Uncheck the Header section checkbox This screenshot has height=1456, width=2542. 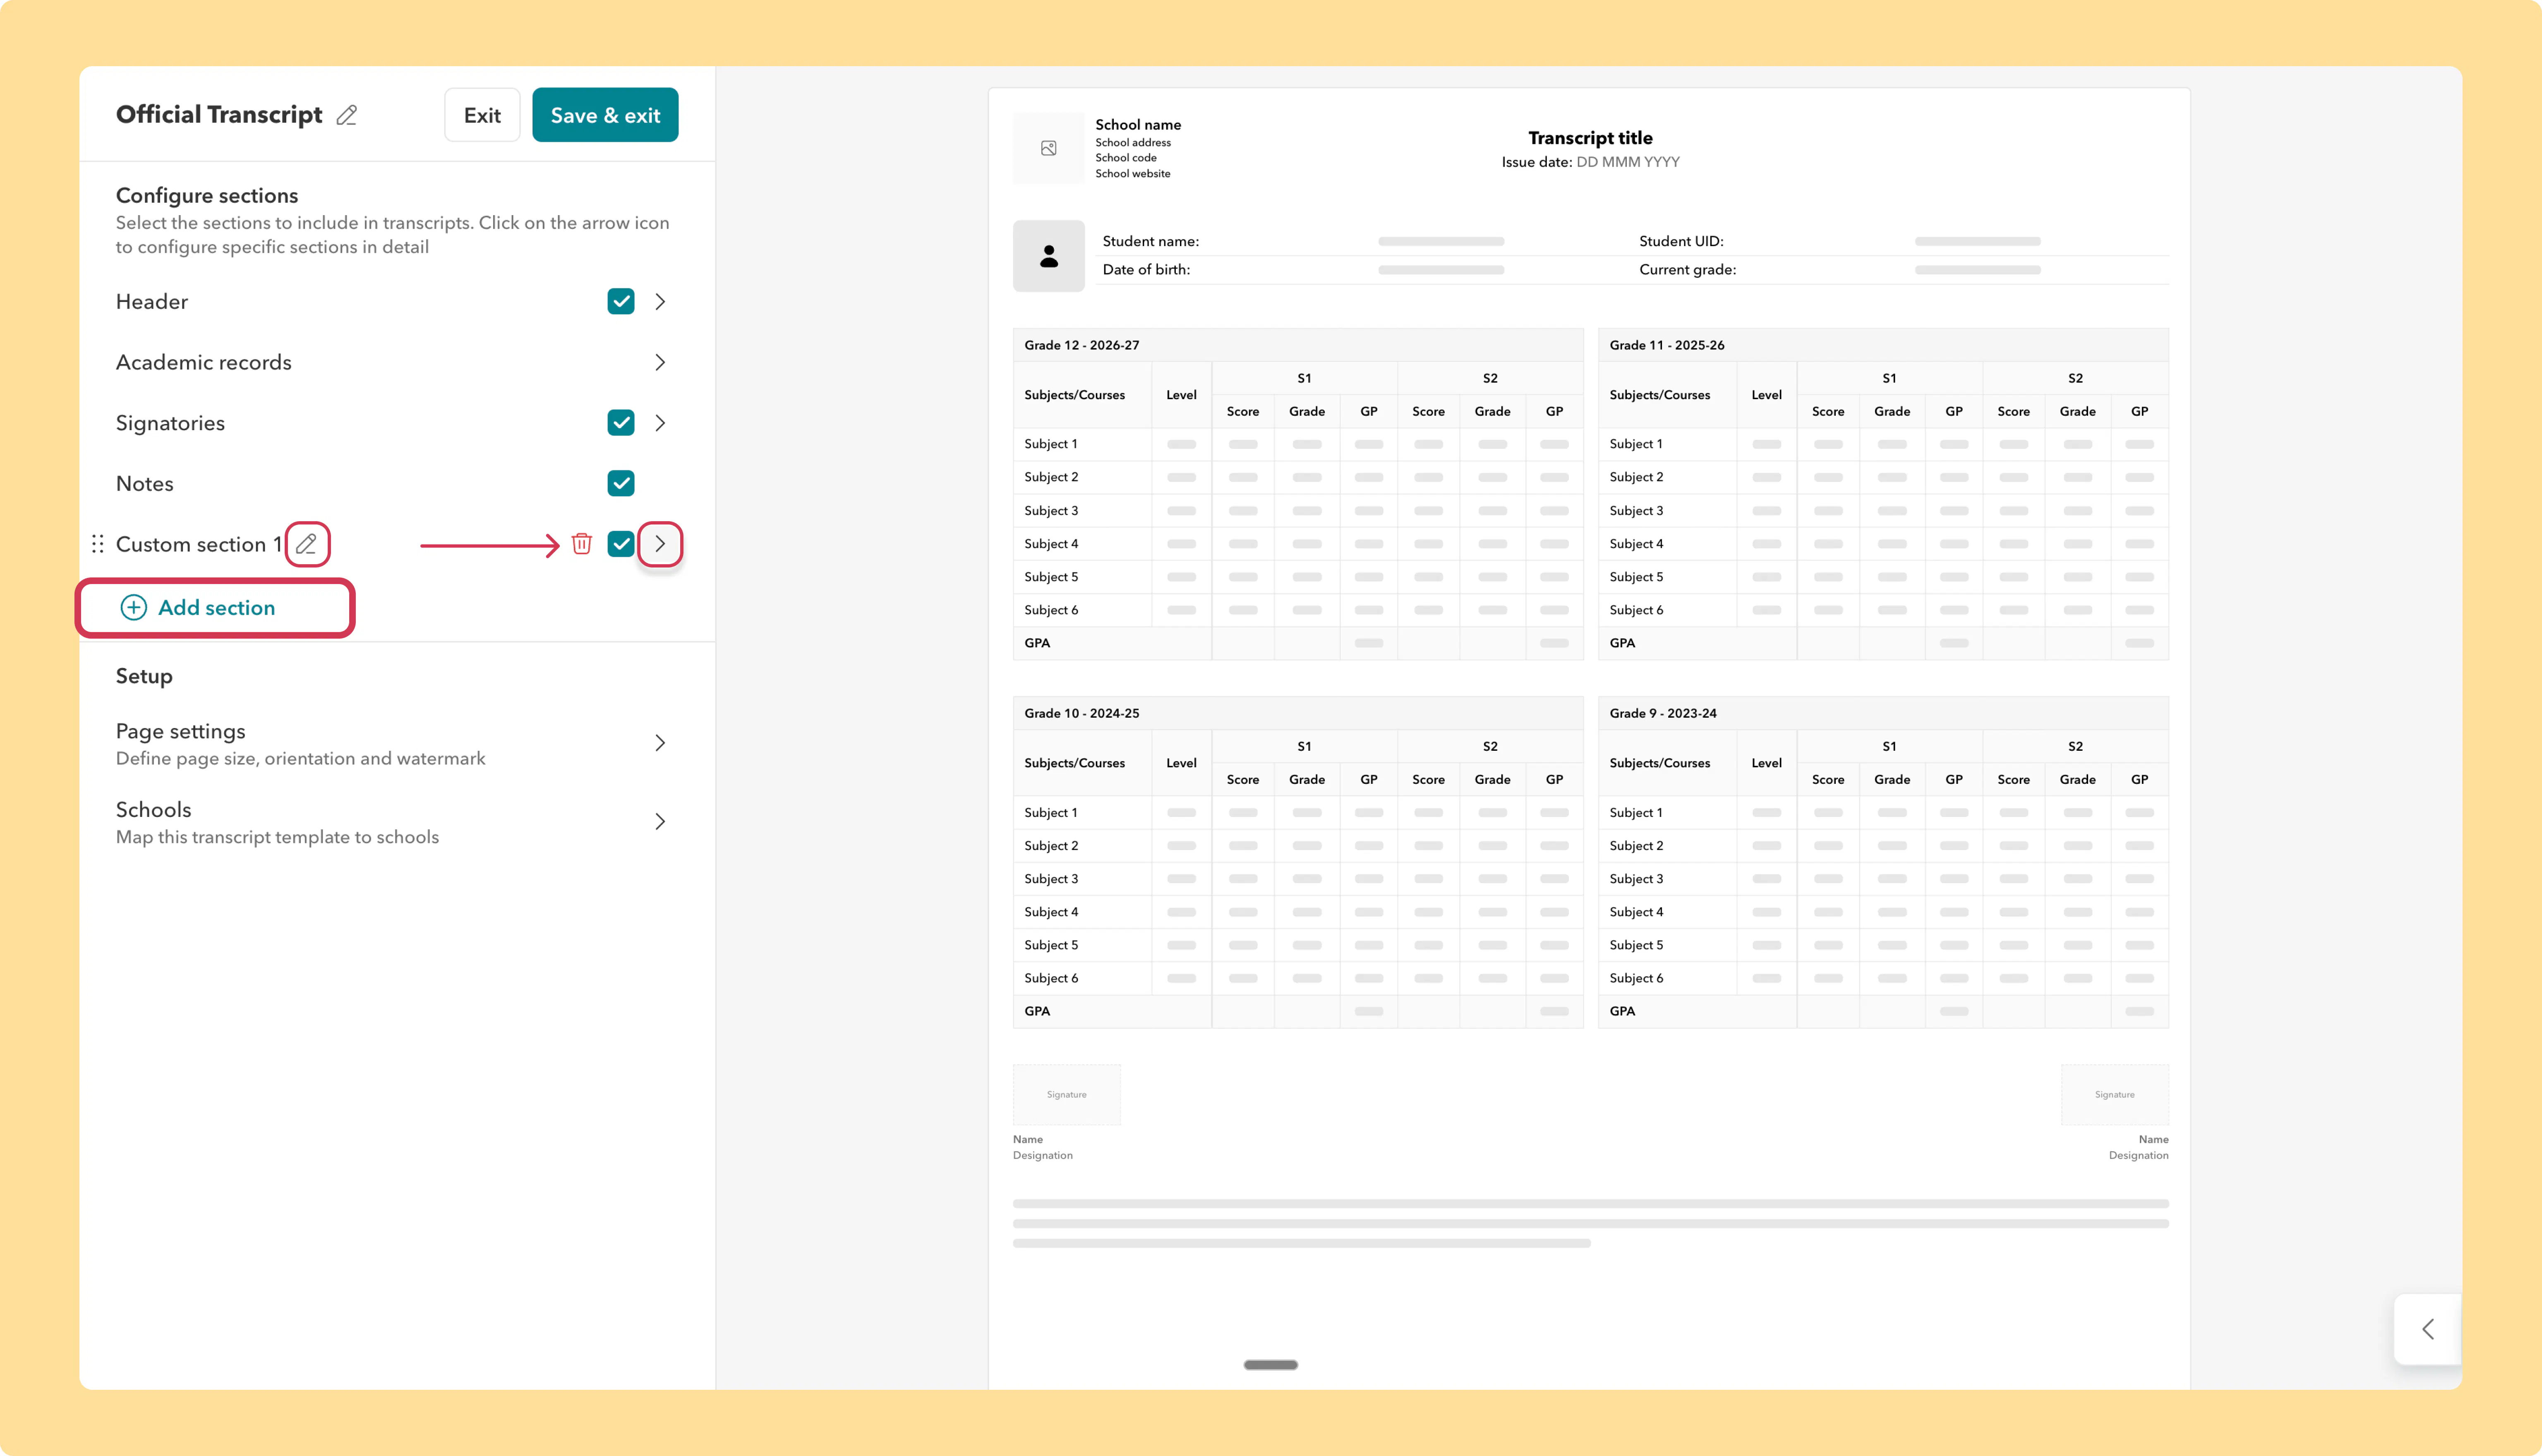pos(621,301)
